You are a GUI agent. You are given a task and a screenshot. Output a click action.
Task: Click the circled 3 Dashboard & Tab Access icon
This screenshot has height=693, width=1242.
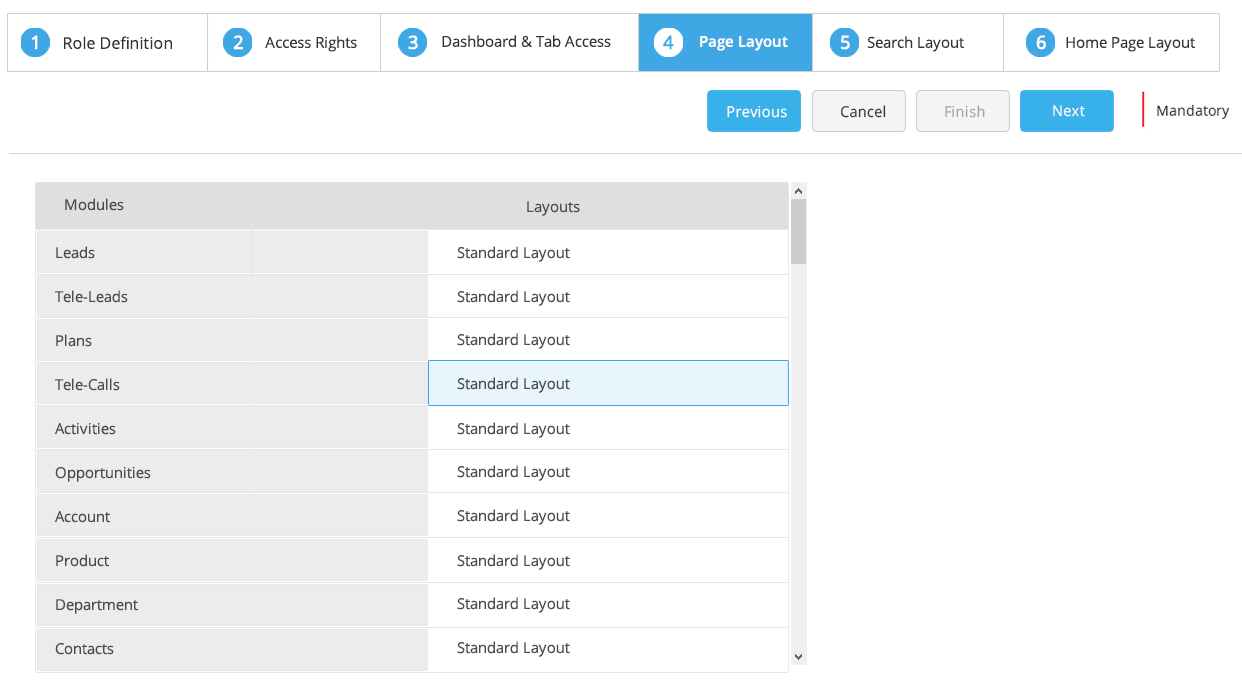pyautogui.click(x=412, y=42)
